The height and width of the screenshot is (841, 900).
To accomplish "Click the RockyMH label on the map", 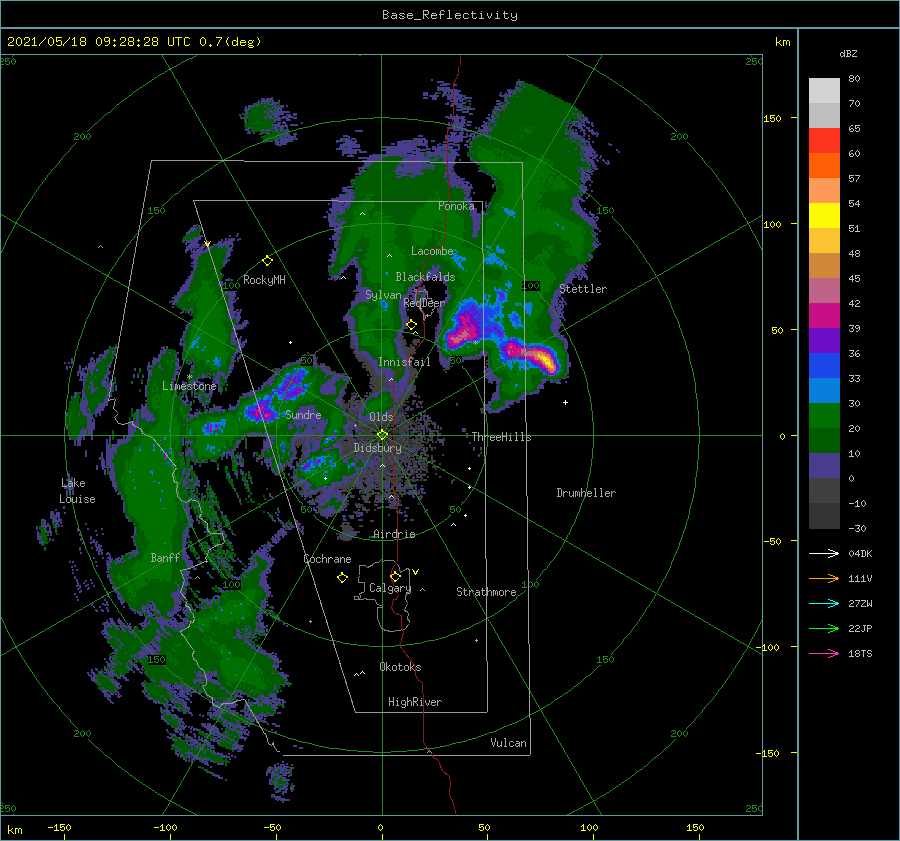I will tap(264, 280).
